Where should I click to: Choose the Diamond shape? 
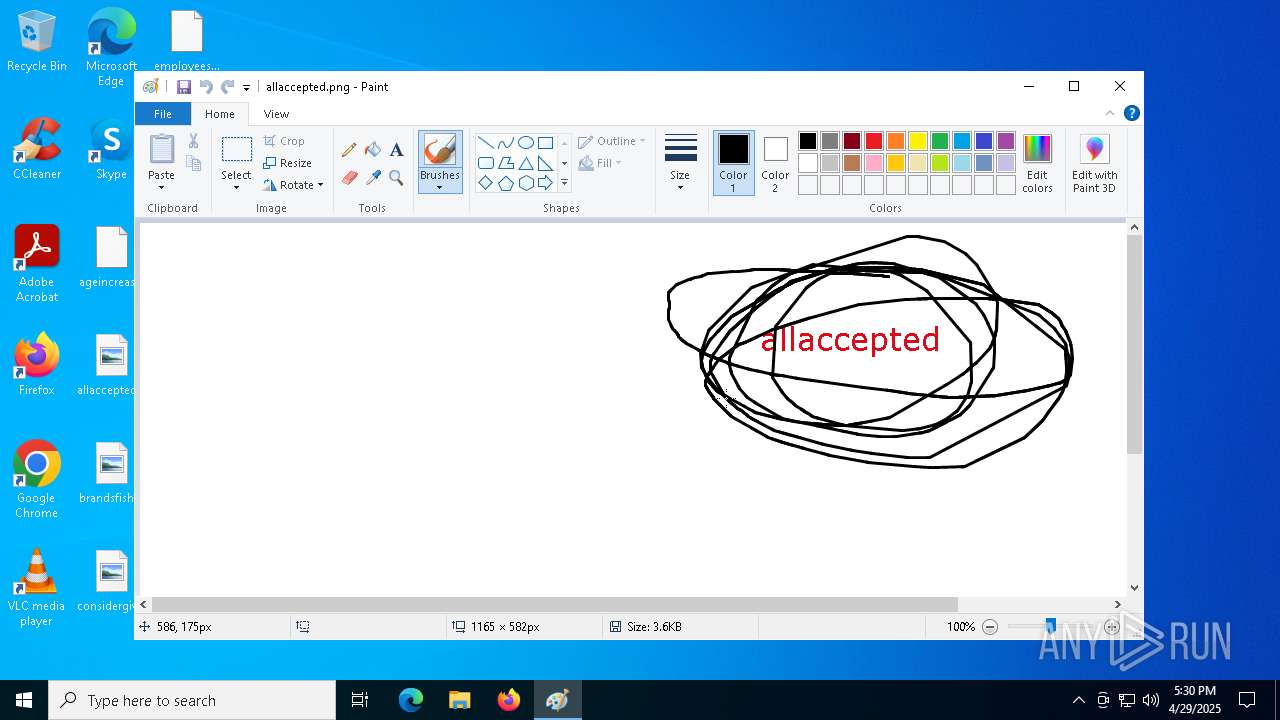point(485,183)
